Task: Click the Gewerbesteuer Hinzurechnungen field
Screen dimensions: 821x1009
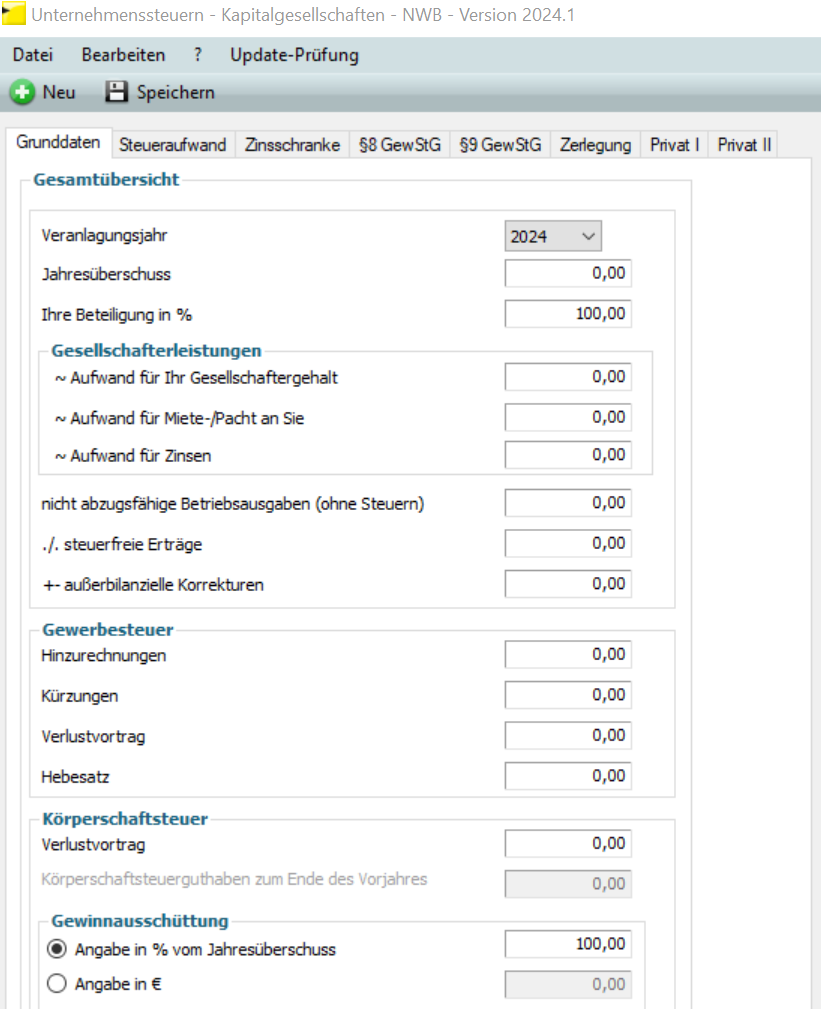Action: click(x=568, y=656)
